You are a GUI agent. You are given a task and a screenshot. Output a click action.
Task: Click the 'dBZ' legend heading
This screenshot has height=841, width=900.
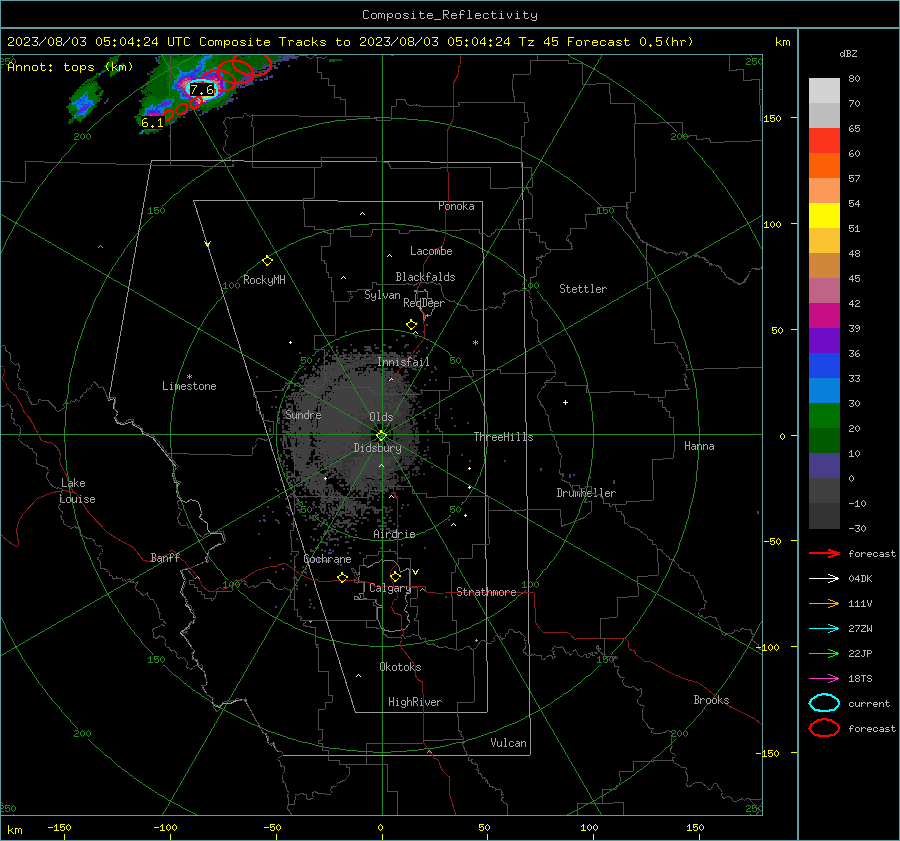(x=848, y=53)
